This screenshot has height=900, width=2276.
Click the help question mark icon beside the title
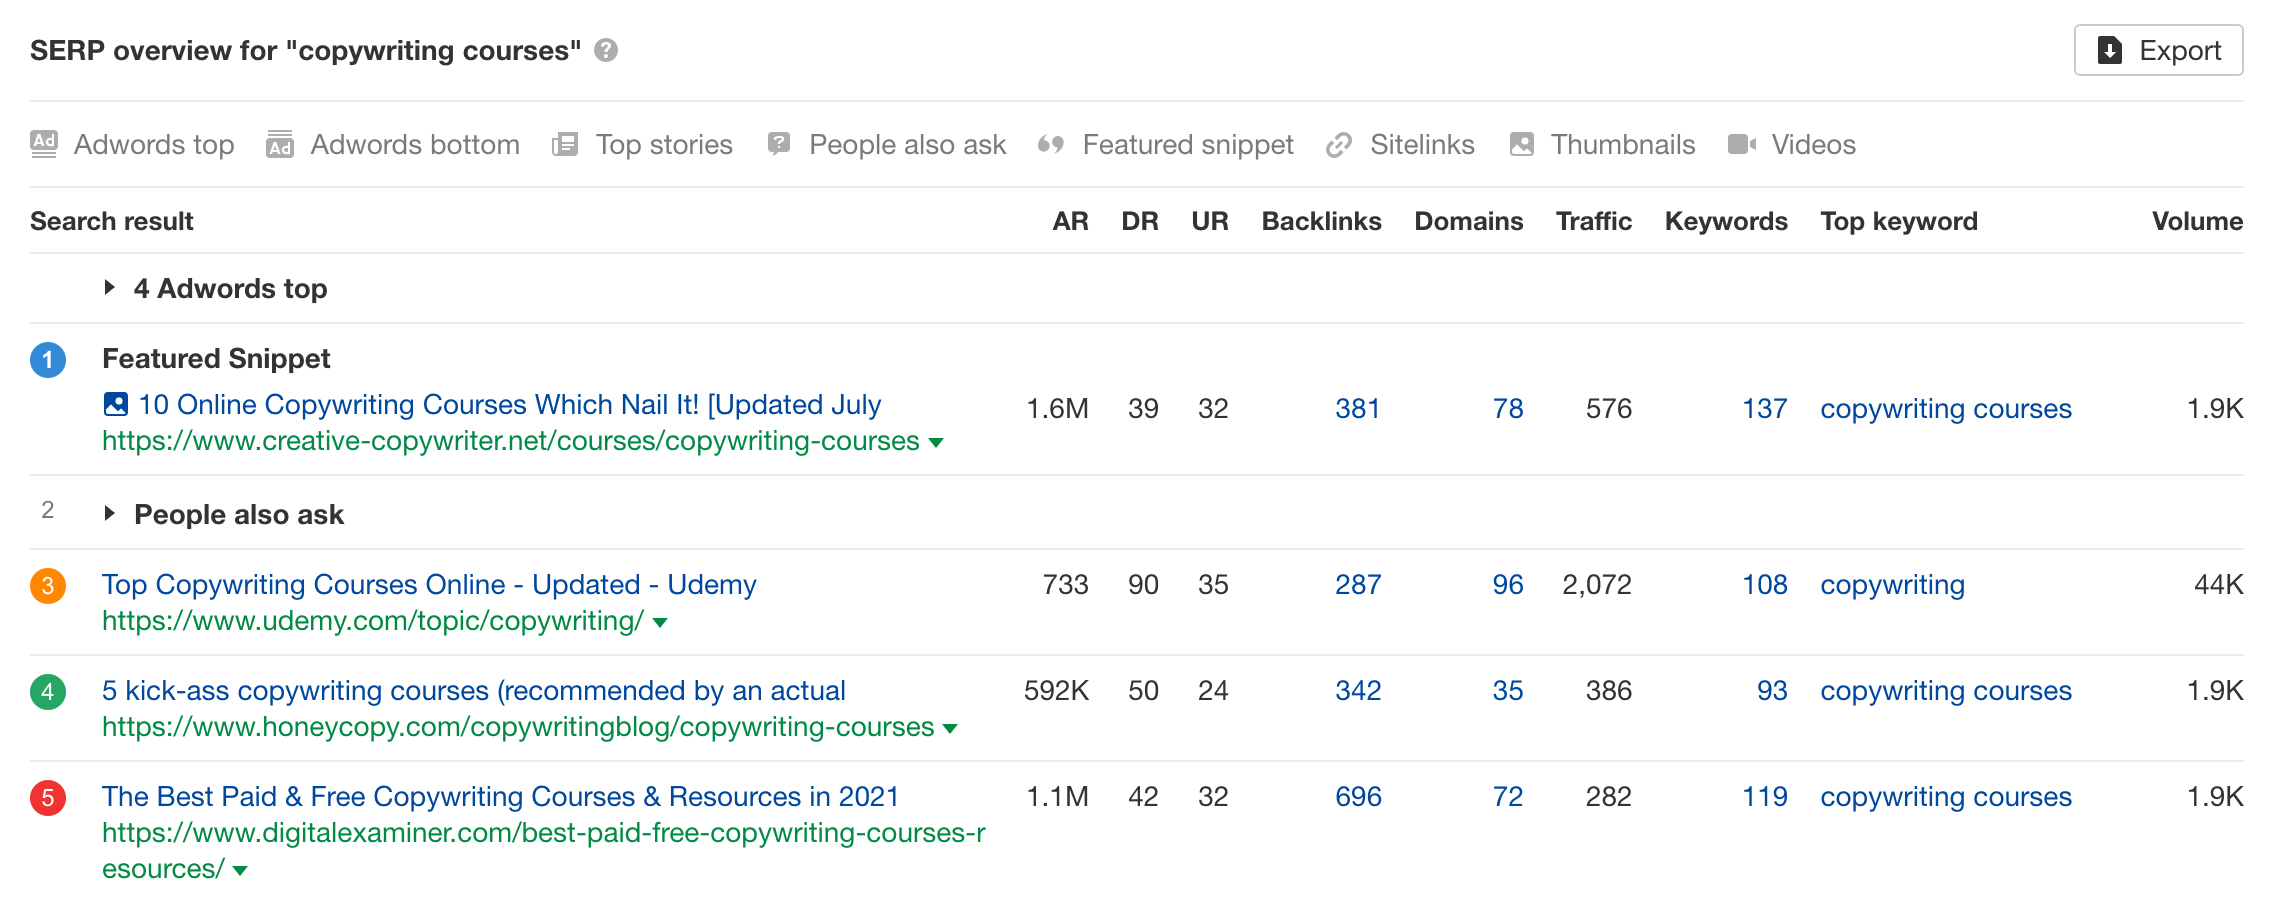click(x=606, y=50)
